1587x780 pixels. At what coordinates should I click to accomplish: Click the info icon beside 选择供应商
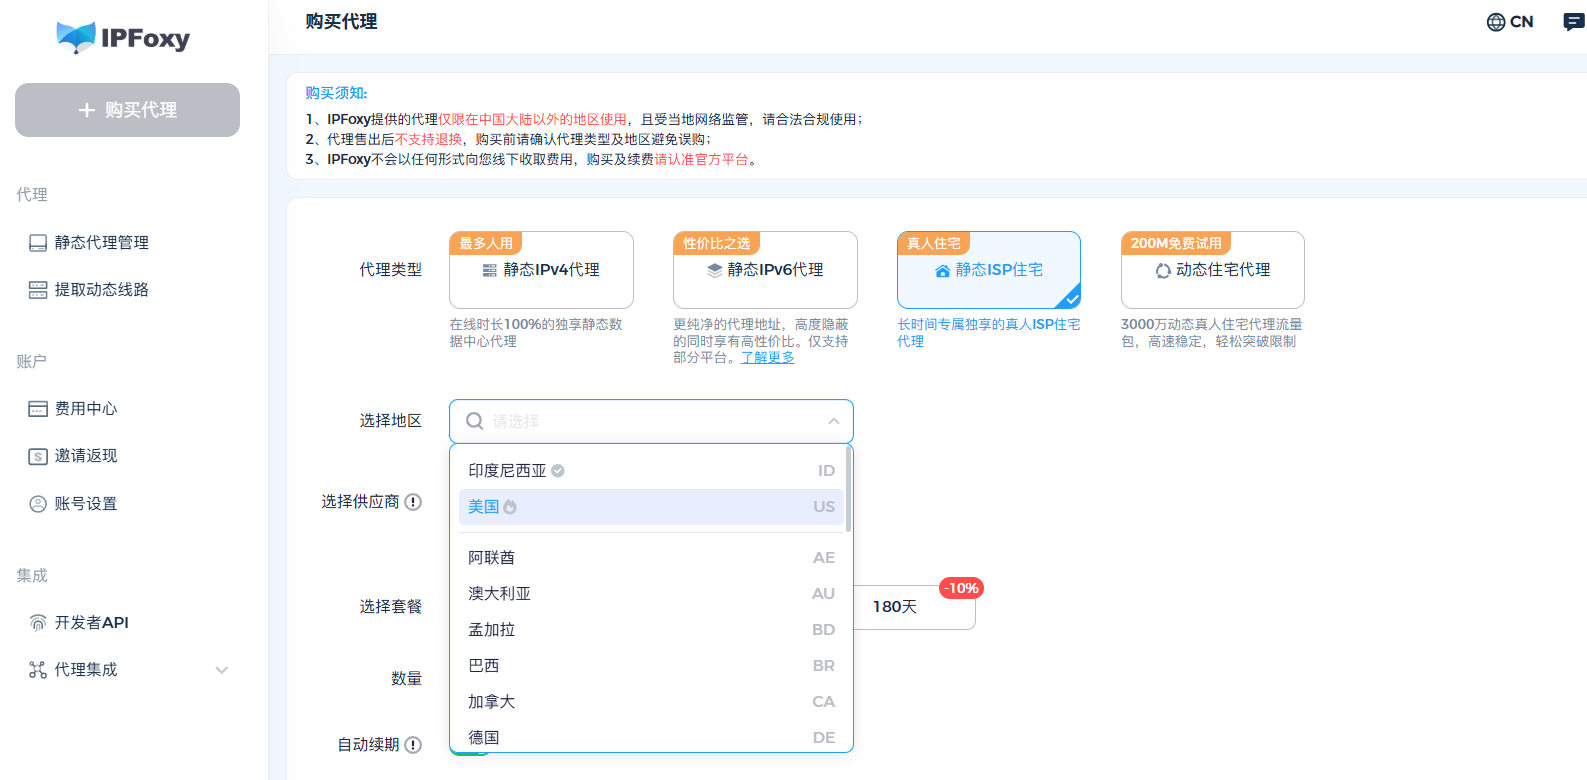[413, 502]
